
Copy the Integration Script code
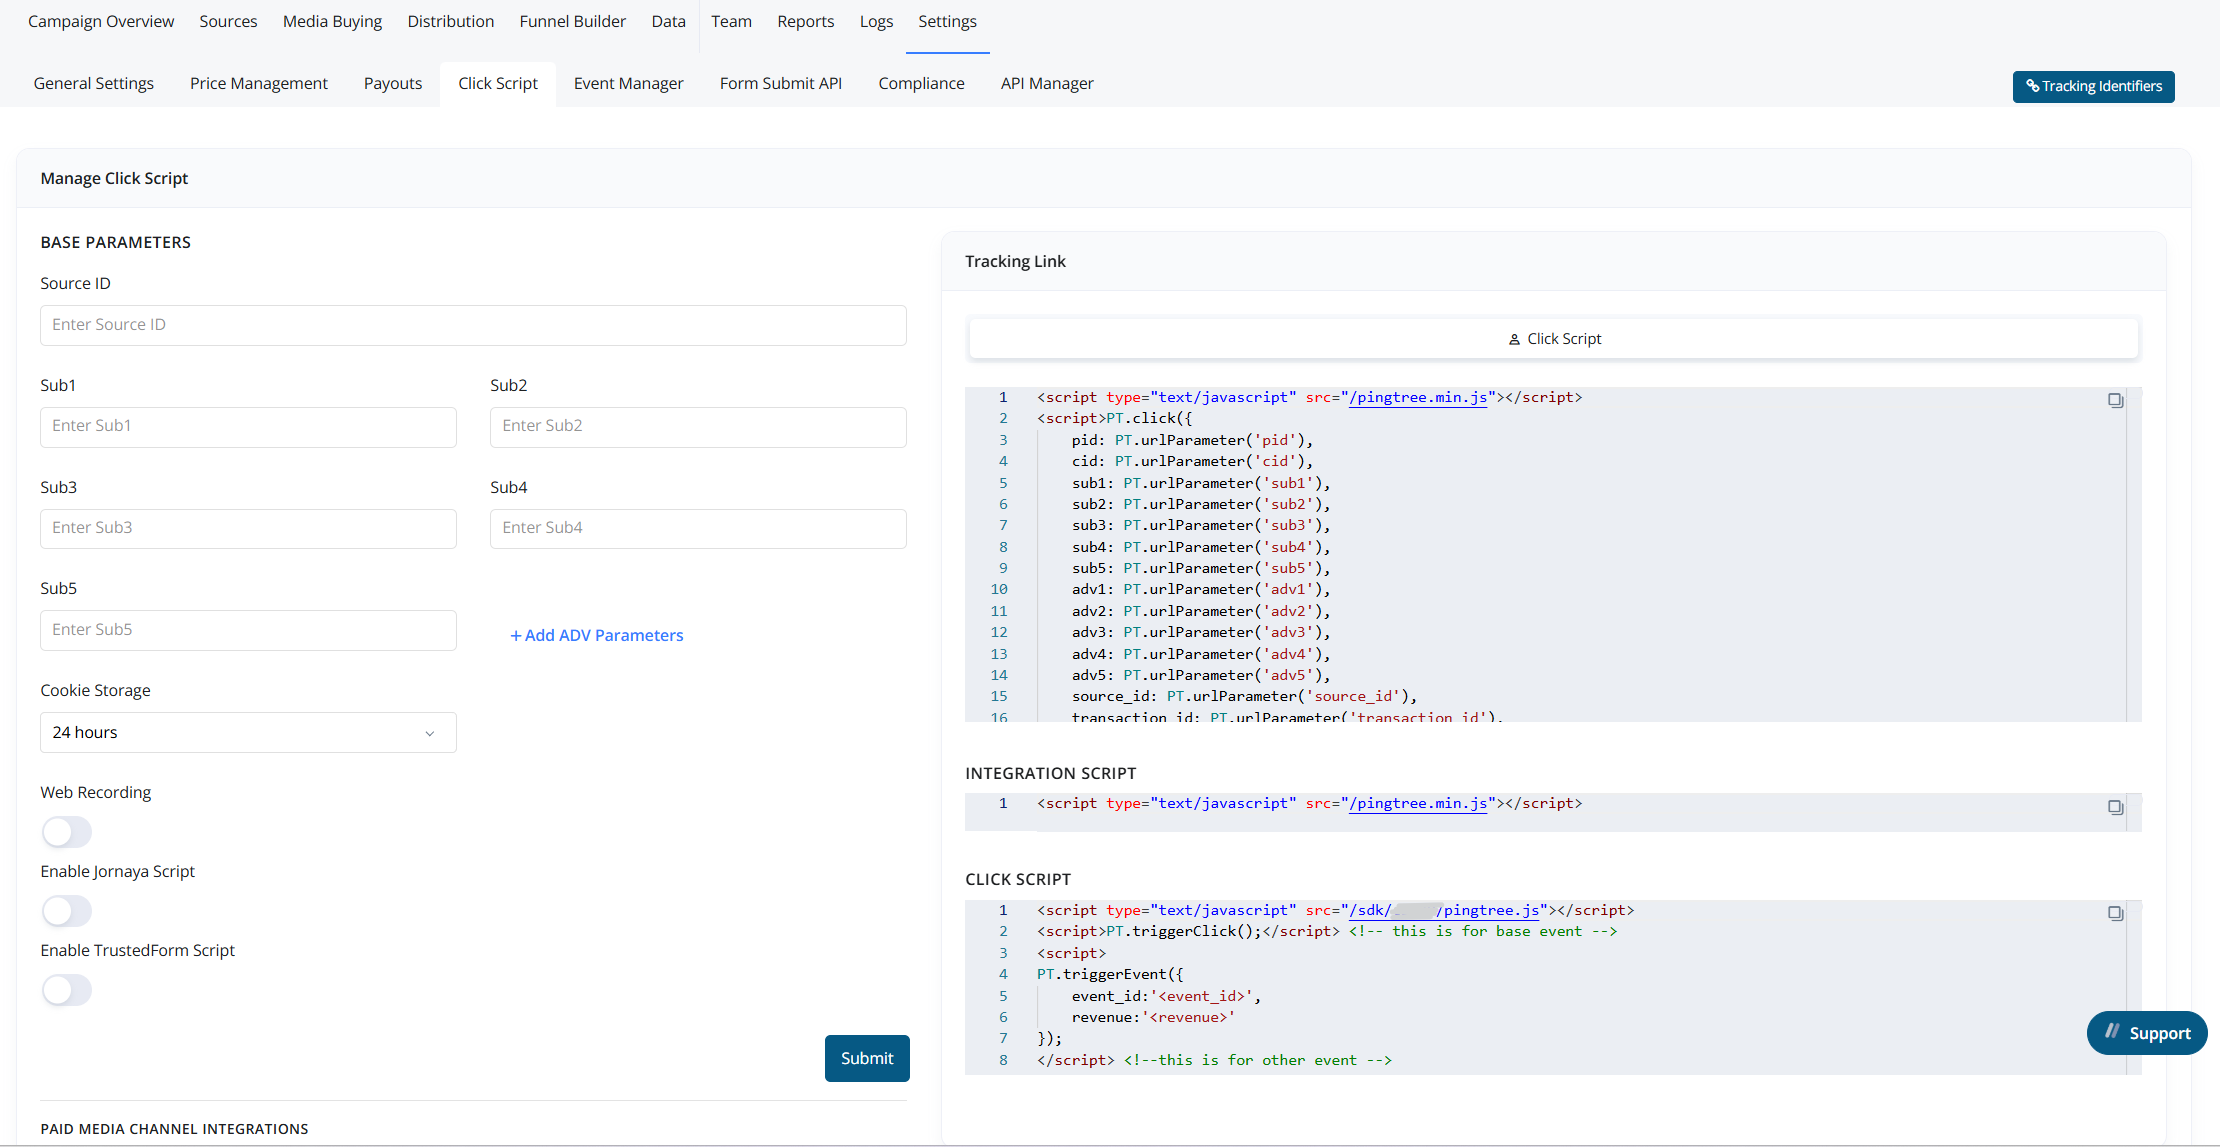(x=2115, y=807)
